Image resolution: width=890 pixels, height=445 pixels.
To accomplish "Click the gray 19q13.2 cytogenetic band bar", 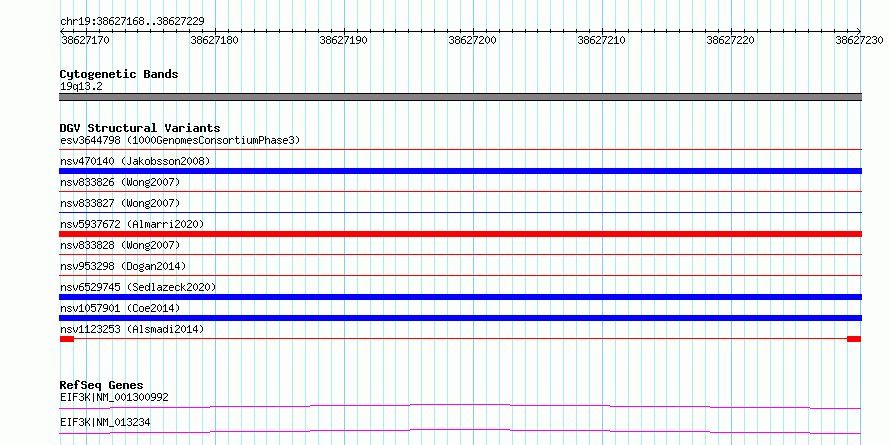I will [x=460, y=97].
